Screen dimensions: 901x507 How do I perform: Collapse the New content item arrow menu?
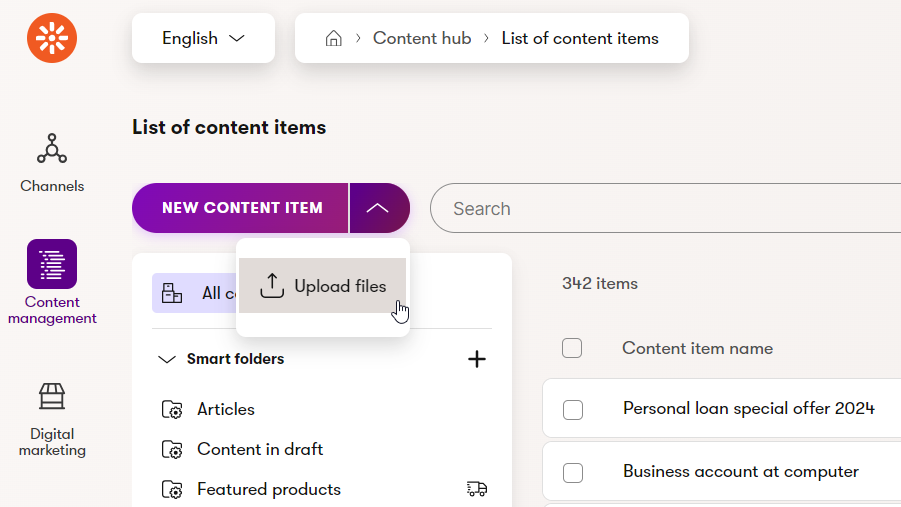[378, 208]
